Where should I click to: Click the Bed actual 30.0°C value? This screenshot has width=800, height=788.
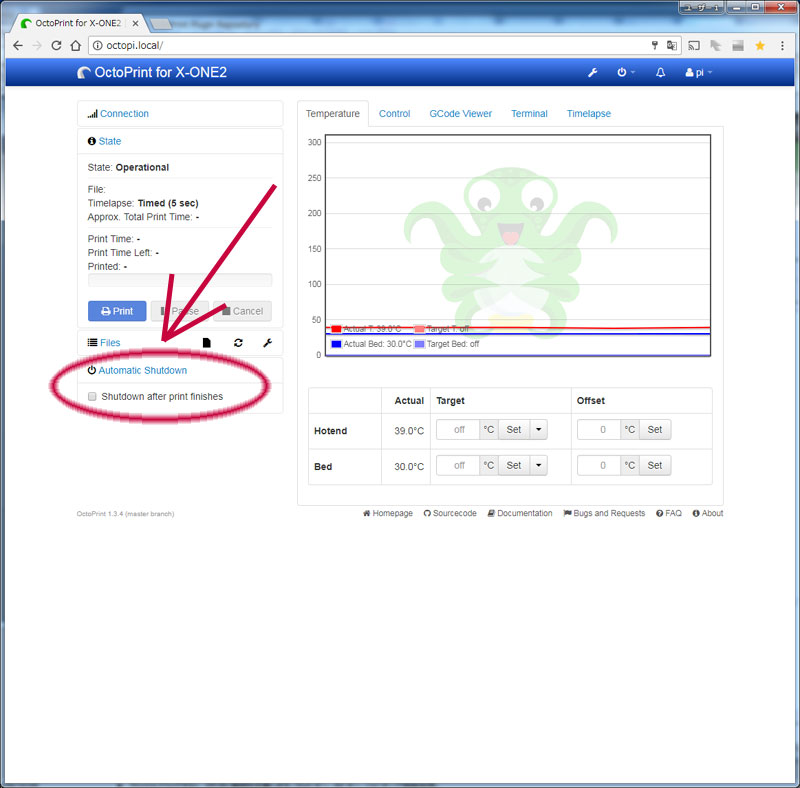(x=409, y=466)
